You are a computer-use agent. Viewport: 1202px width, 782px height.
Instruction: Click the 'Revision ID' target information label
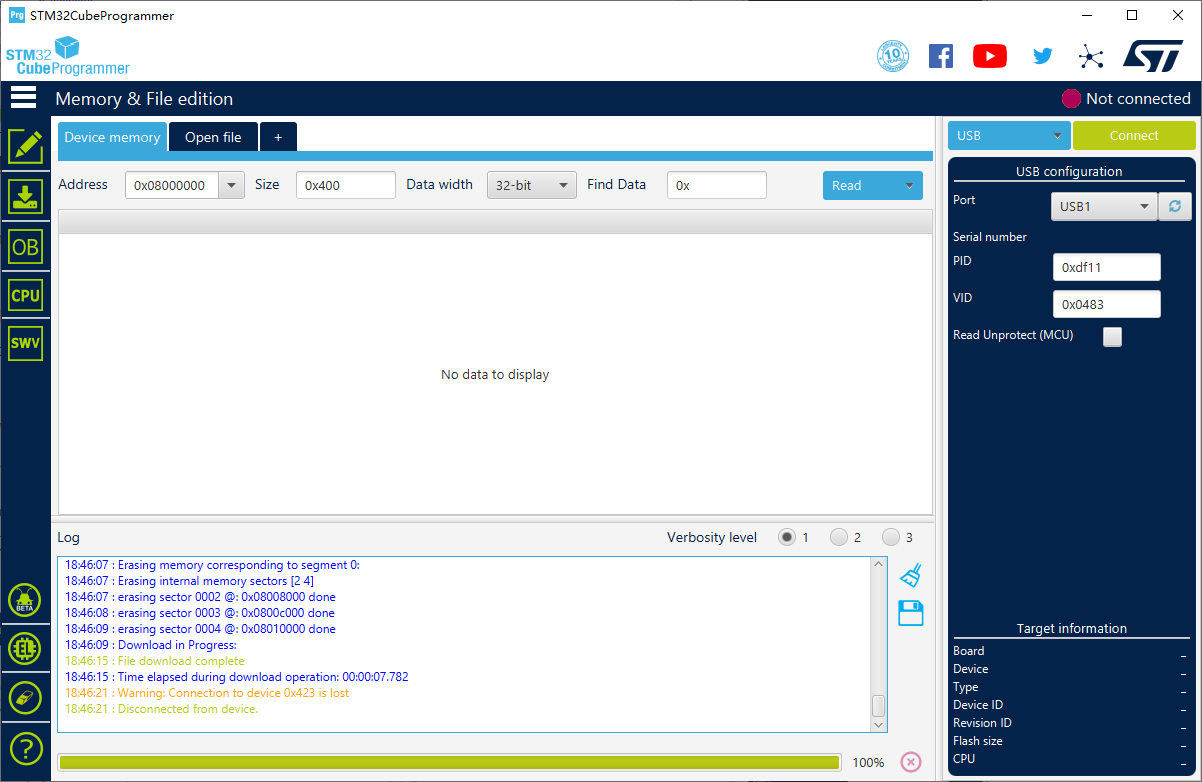(x=982, y=723)
